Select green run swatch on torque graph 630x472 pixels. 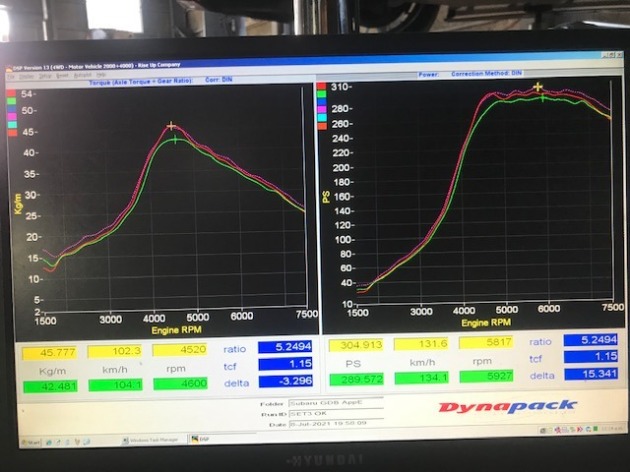pyautogui.click(x=11, y=100)
